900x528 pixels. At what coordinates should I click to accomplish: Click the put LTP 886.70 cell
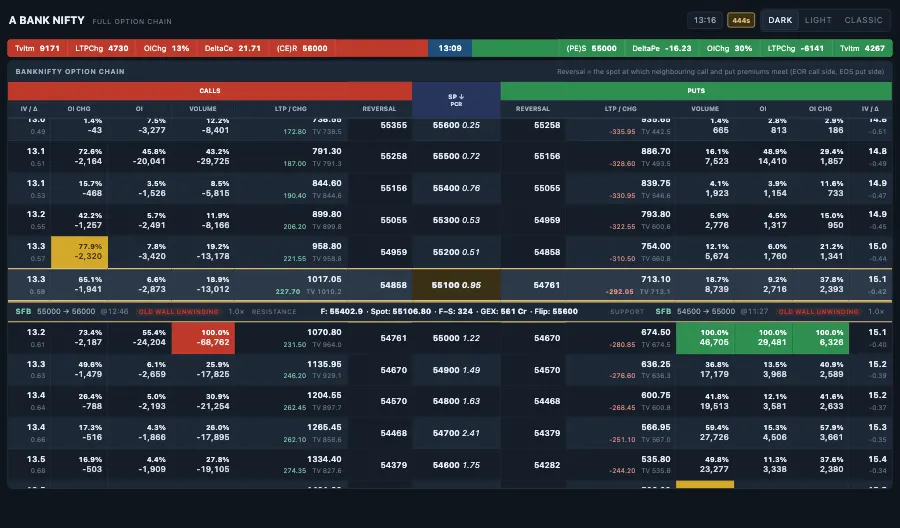coord(620,157)
